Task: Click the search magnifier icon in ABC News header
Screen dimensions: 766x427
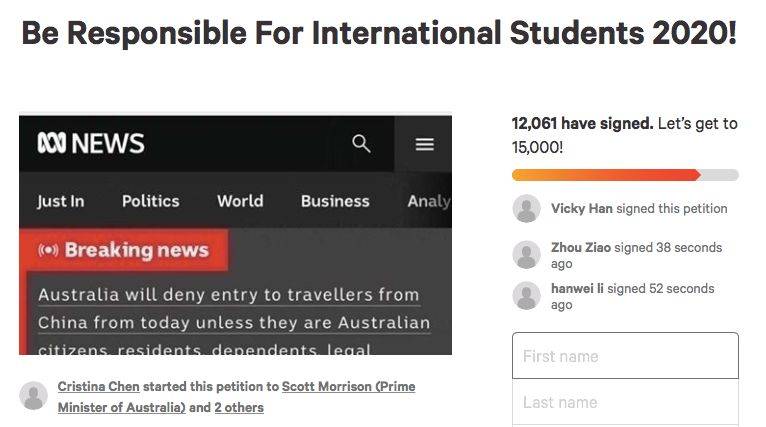Action: (x=361, y=144)
